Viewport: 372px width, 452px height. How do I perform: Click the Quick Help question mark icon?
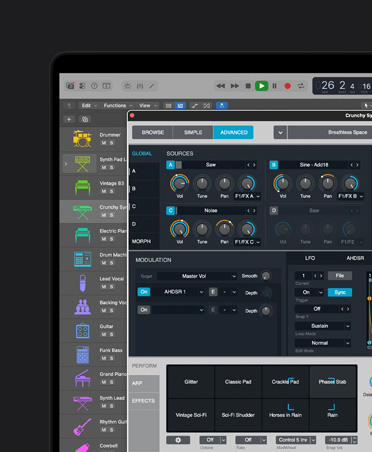pyautogui.click(x=94, y=86)
